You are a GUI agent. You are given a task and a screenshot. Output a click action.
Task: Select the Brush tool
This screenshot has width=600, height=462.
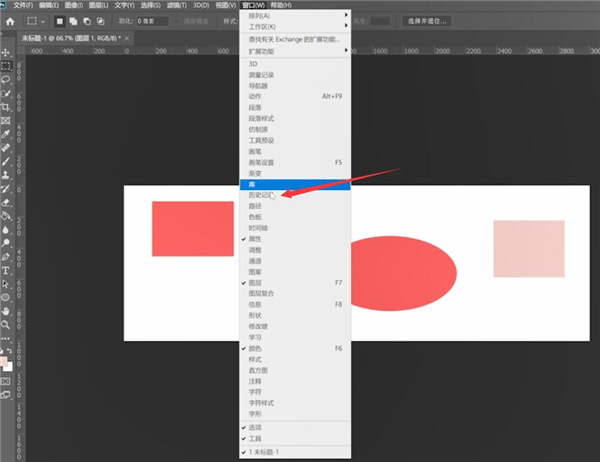click(6, 162)
